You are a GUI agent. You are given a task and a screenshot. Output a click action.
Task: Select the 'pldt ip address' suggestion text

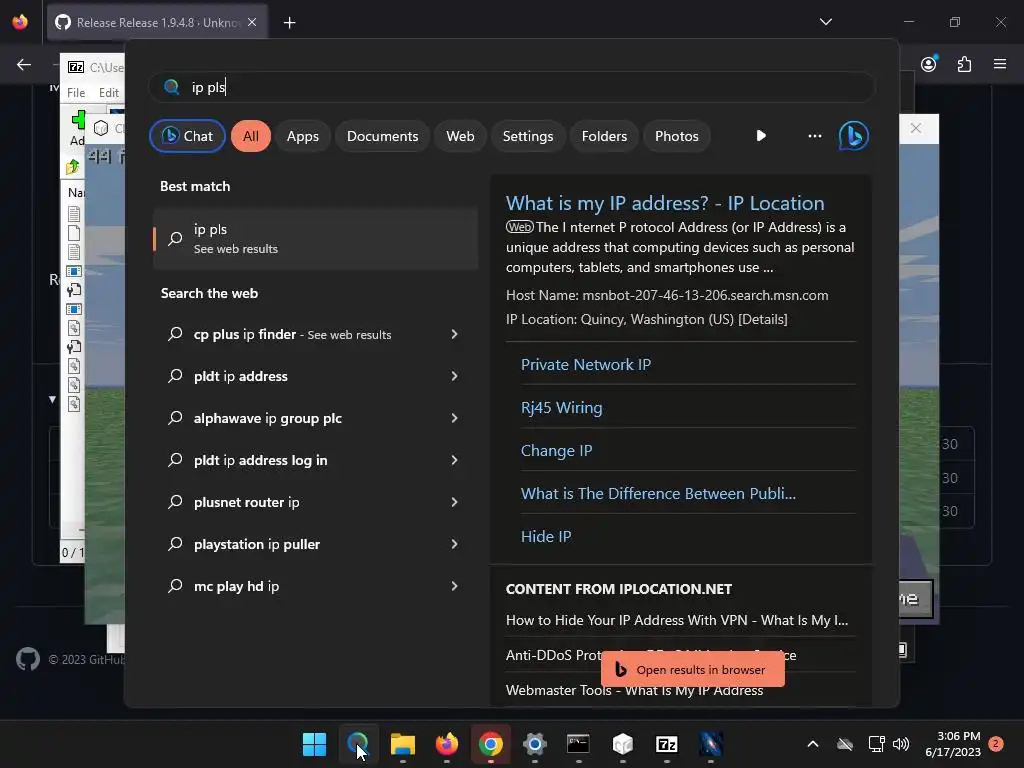(x=241, y=376)
